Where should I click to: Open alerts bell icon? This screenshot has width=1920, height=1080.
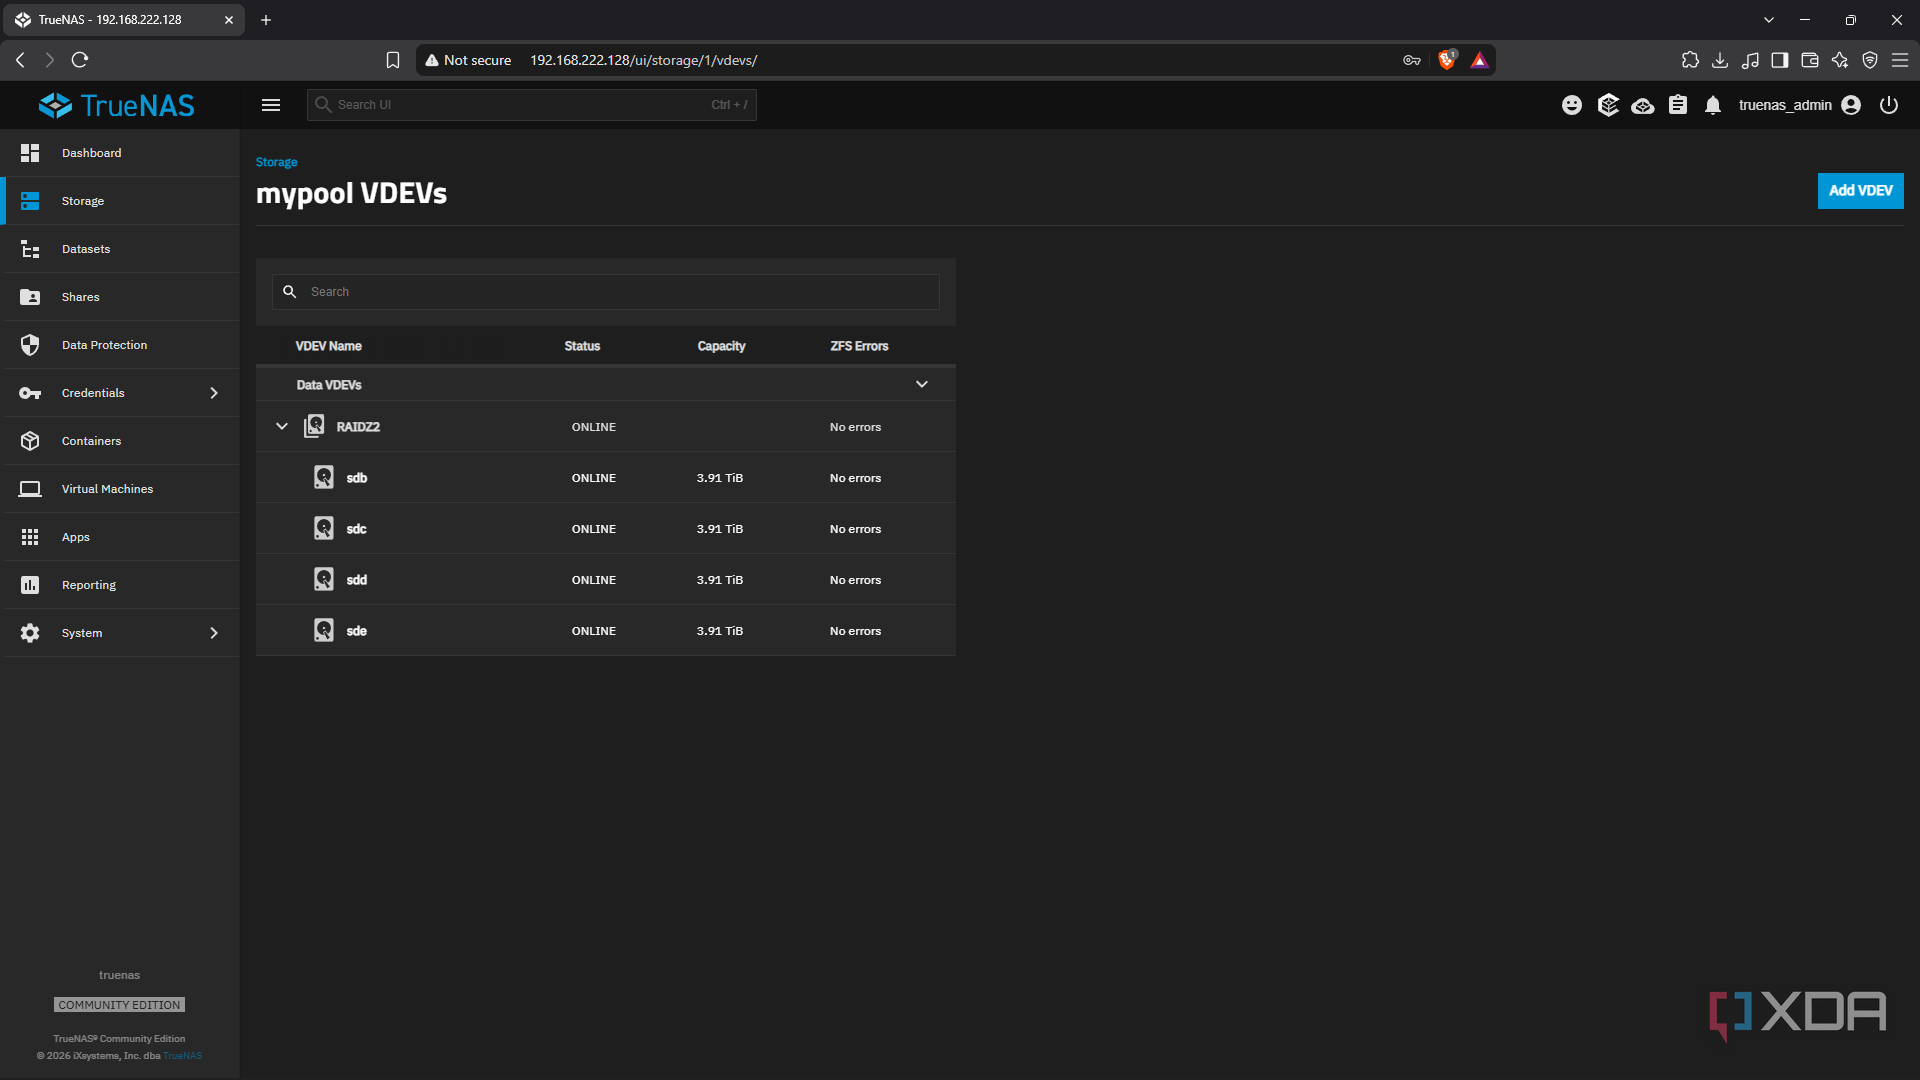click(1713, 105)
